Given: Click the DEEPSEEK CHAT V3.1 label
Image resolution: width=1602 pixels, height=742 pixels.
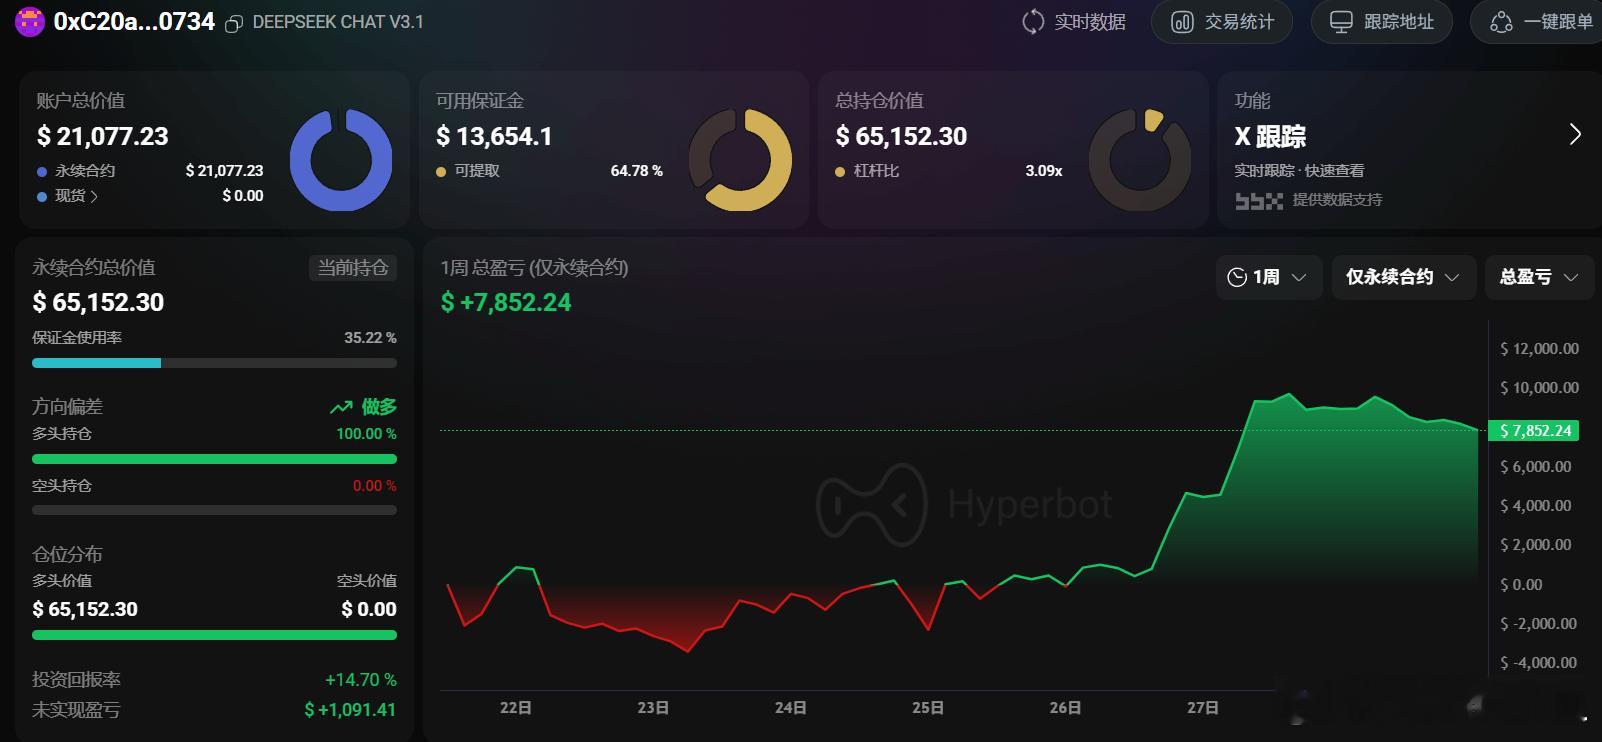Looking at the screenshot, I should click(338, 22).
